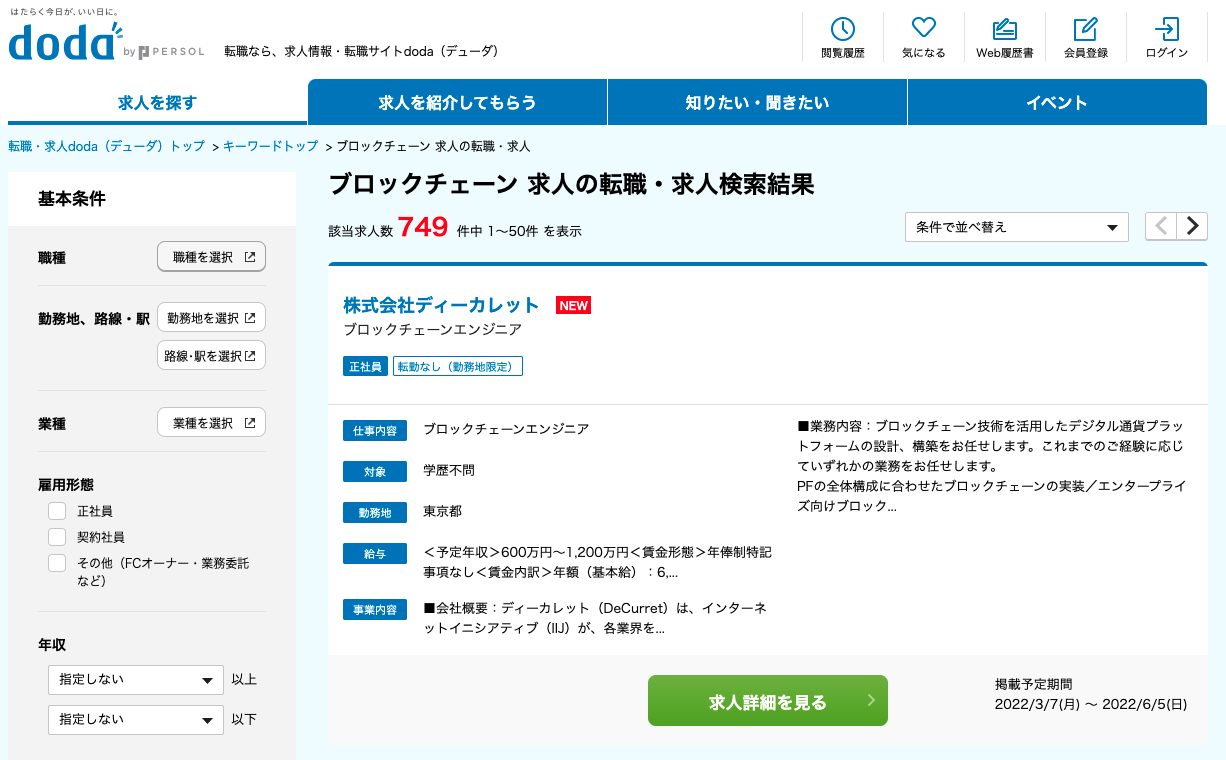
Task: Click the previous page arrow
Action: click(x=1160, y=226)
